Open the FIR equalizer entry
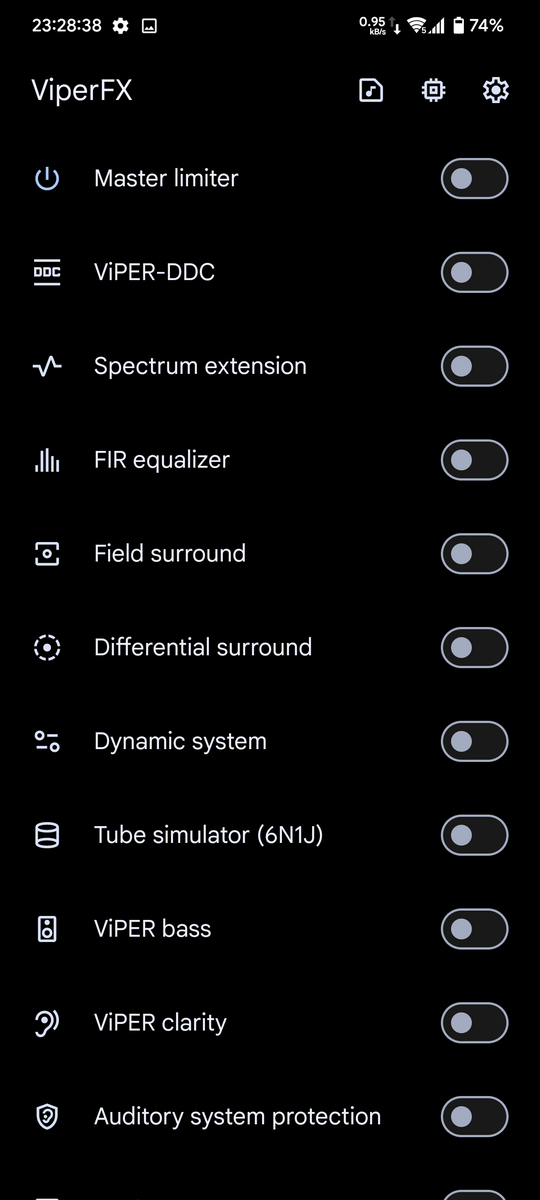Viewport: 540px width, 1200px height. tap(270, 460)
